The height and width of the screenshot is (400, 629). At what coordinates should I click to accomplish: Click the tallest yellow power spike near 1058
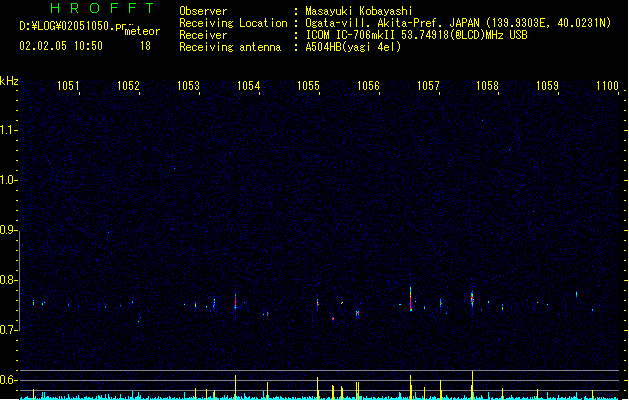pos(473,384)
